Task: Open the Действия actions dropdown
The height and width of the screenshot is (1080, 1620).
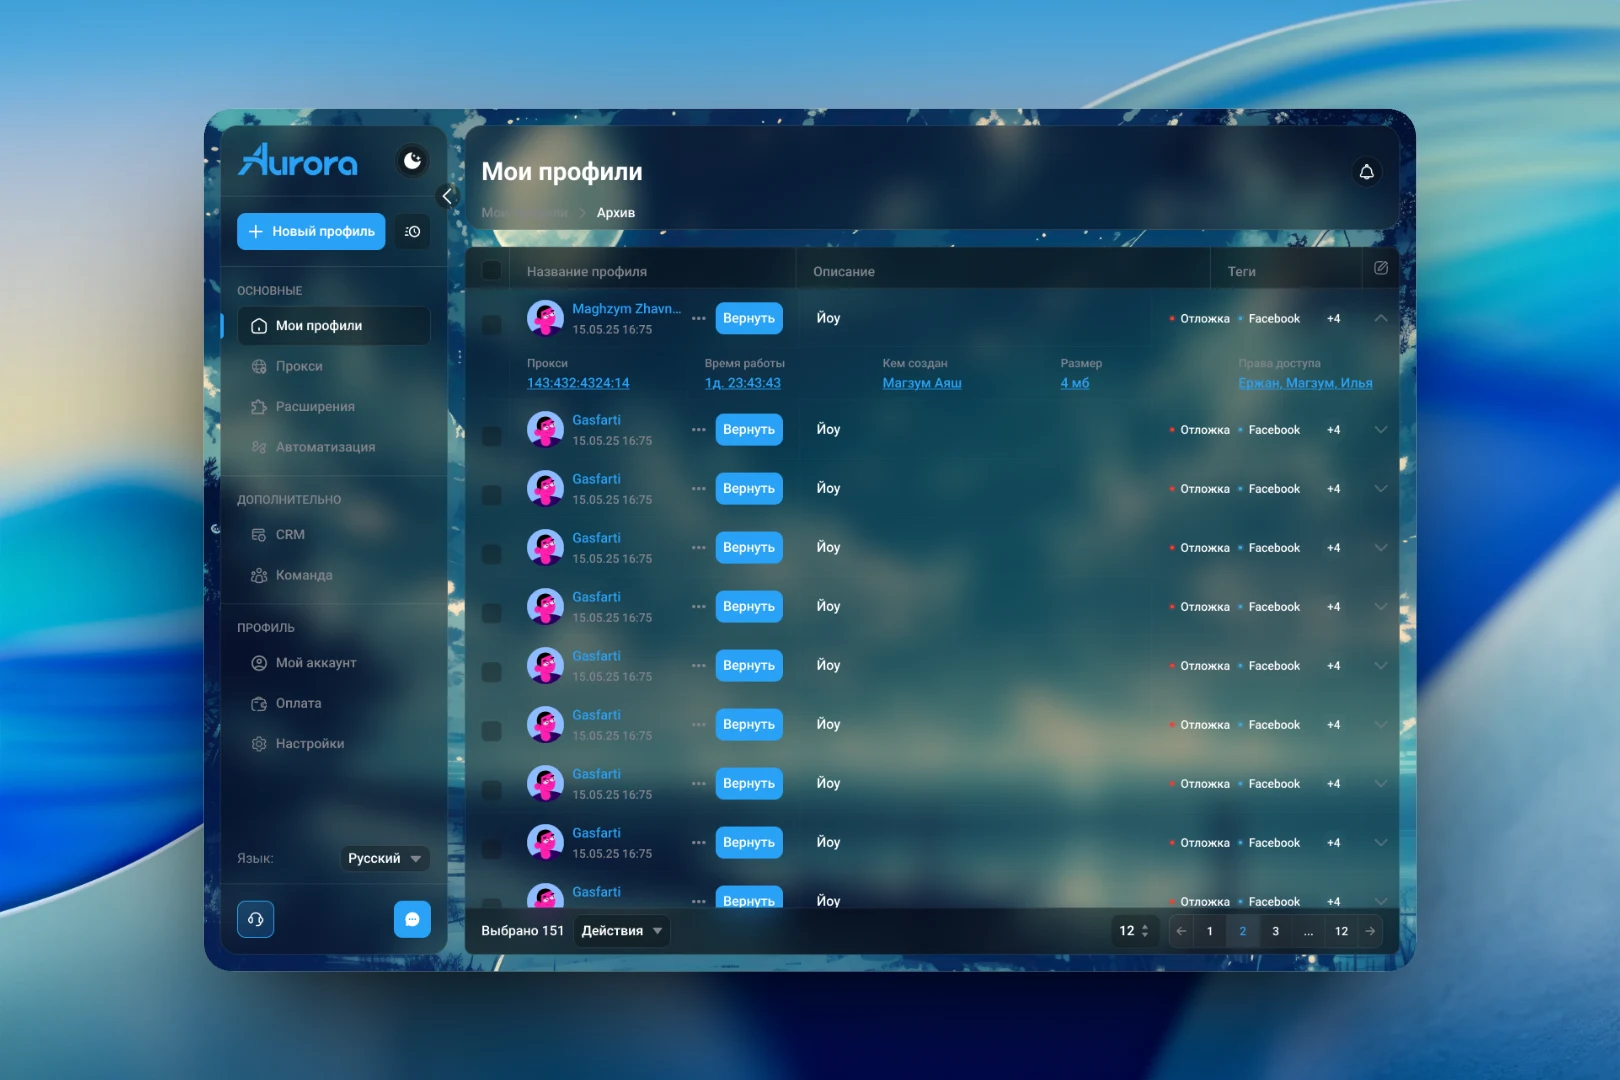Action: tap(621, 931)
